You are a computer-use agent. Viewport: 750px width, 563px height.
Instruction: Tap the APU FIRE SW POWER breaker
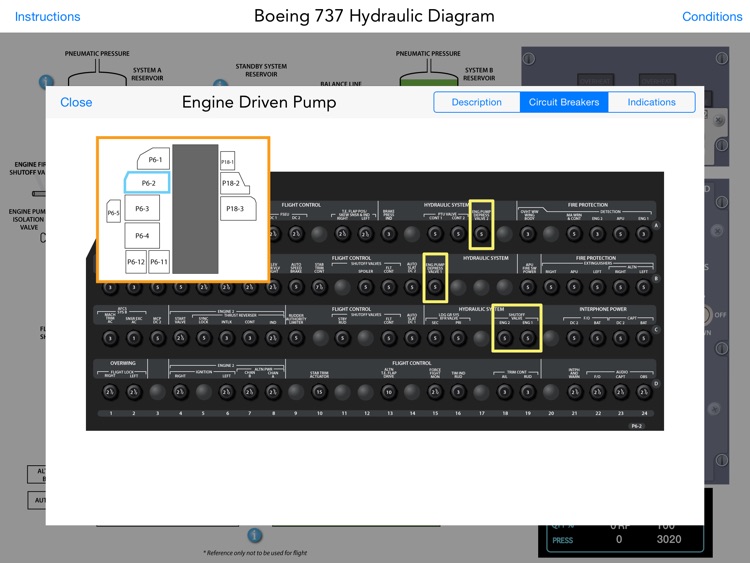[x=528, y=287]
